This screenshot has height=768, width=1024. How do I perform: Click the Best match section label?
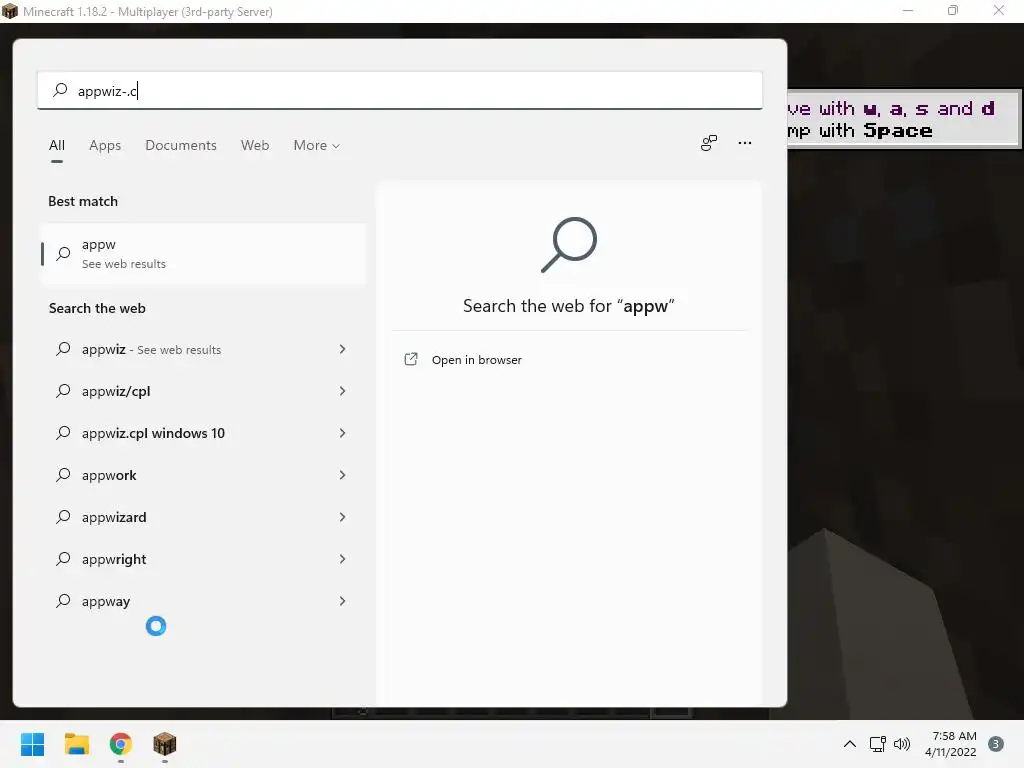[x=83, y=201]
